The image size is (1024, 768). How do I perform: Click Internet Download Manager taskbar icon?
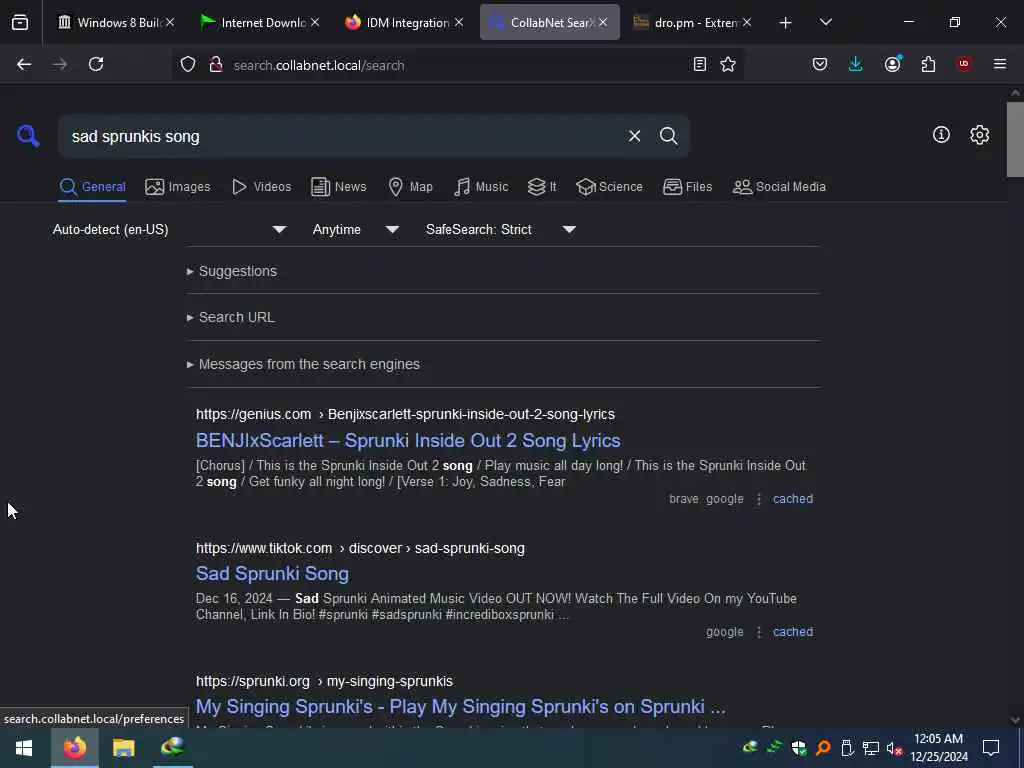point(173,748)
